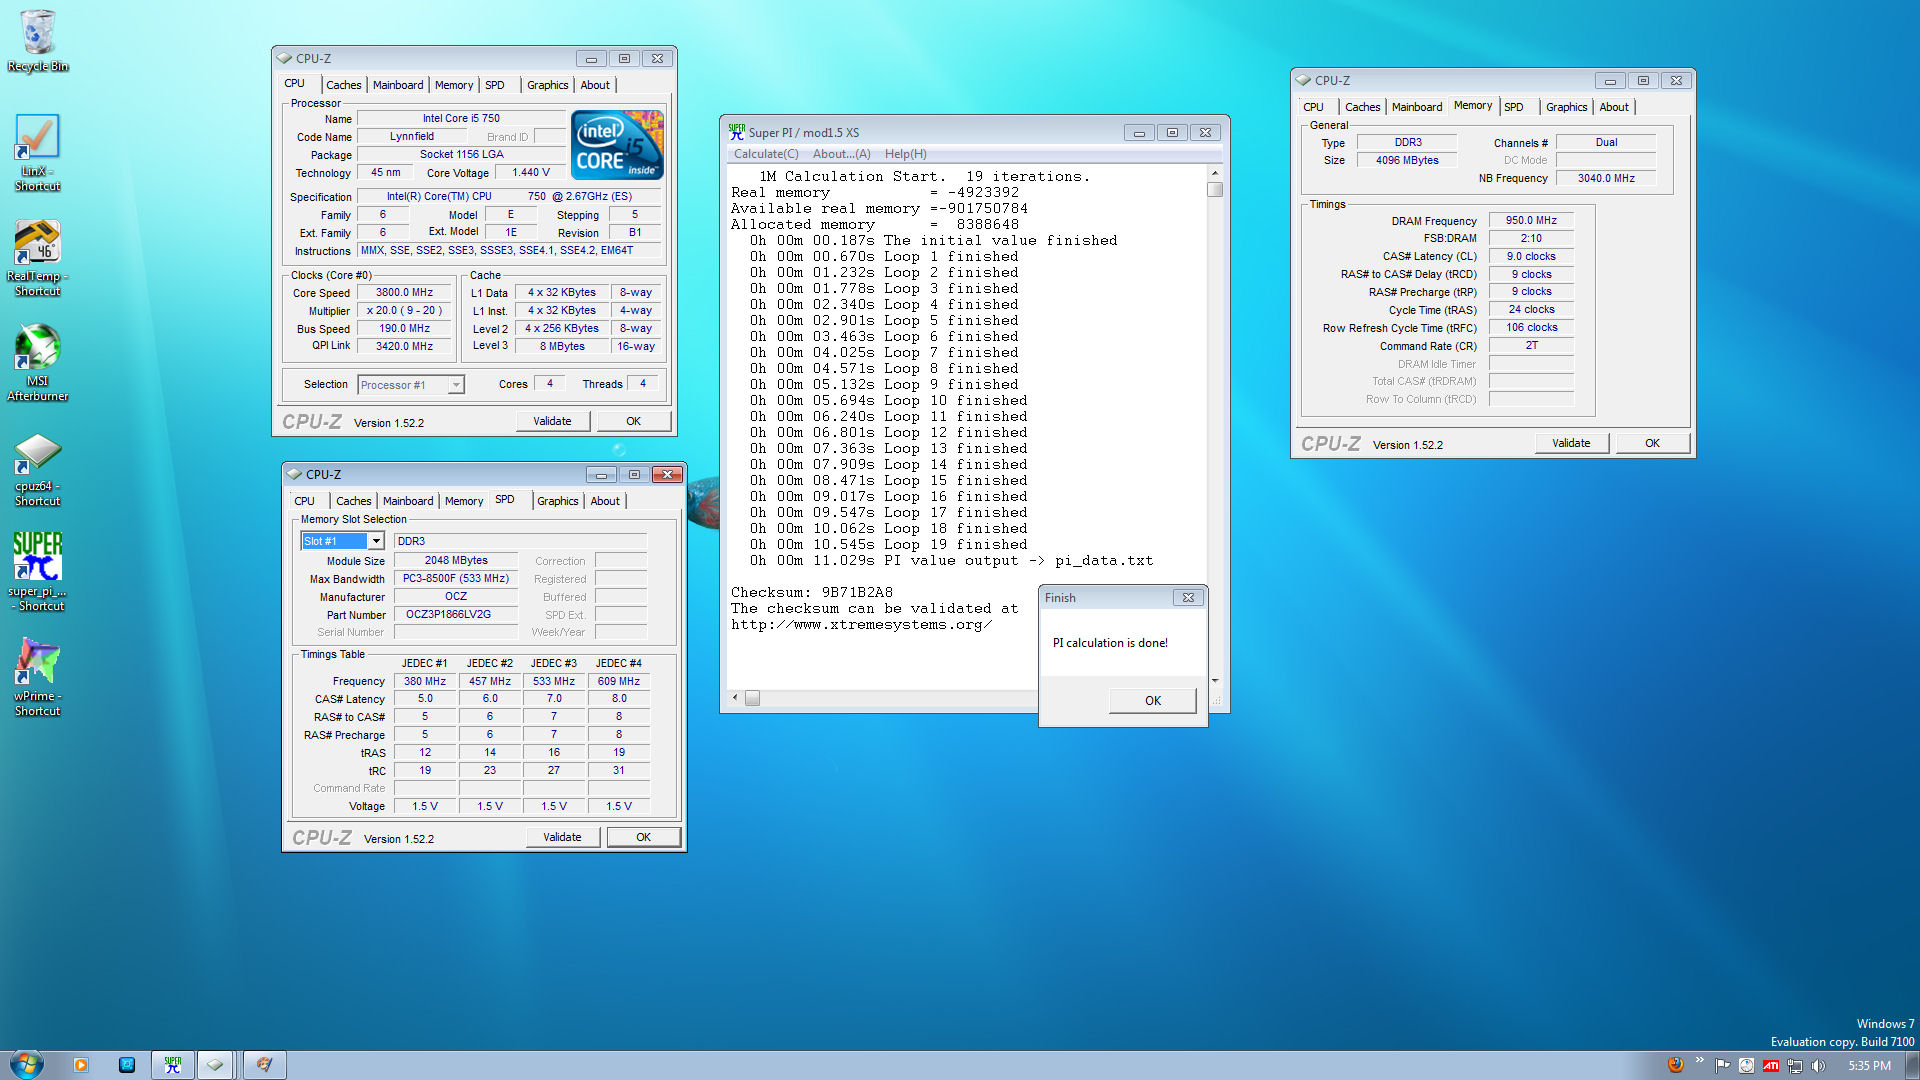Open Caches tab in top-left CPU-Z window

(343, 85)
